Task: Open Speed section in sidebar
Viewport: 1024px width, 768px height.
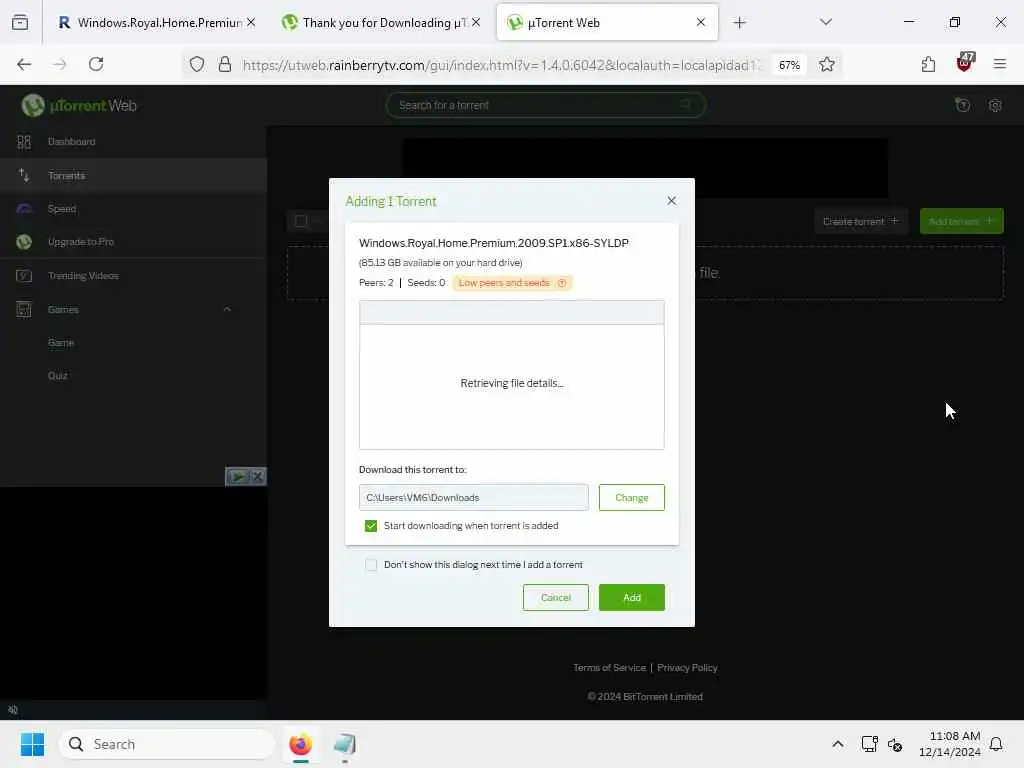Action: (x=62, y=209)
